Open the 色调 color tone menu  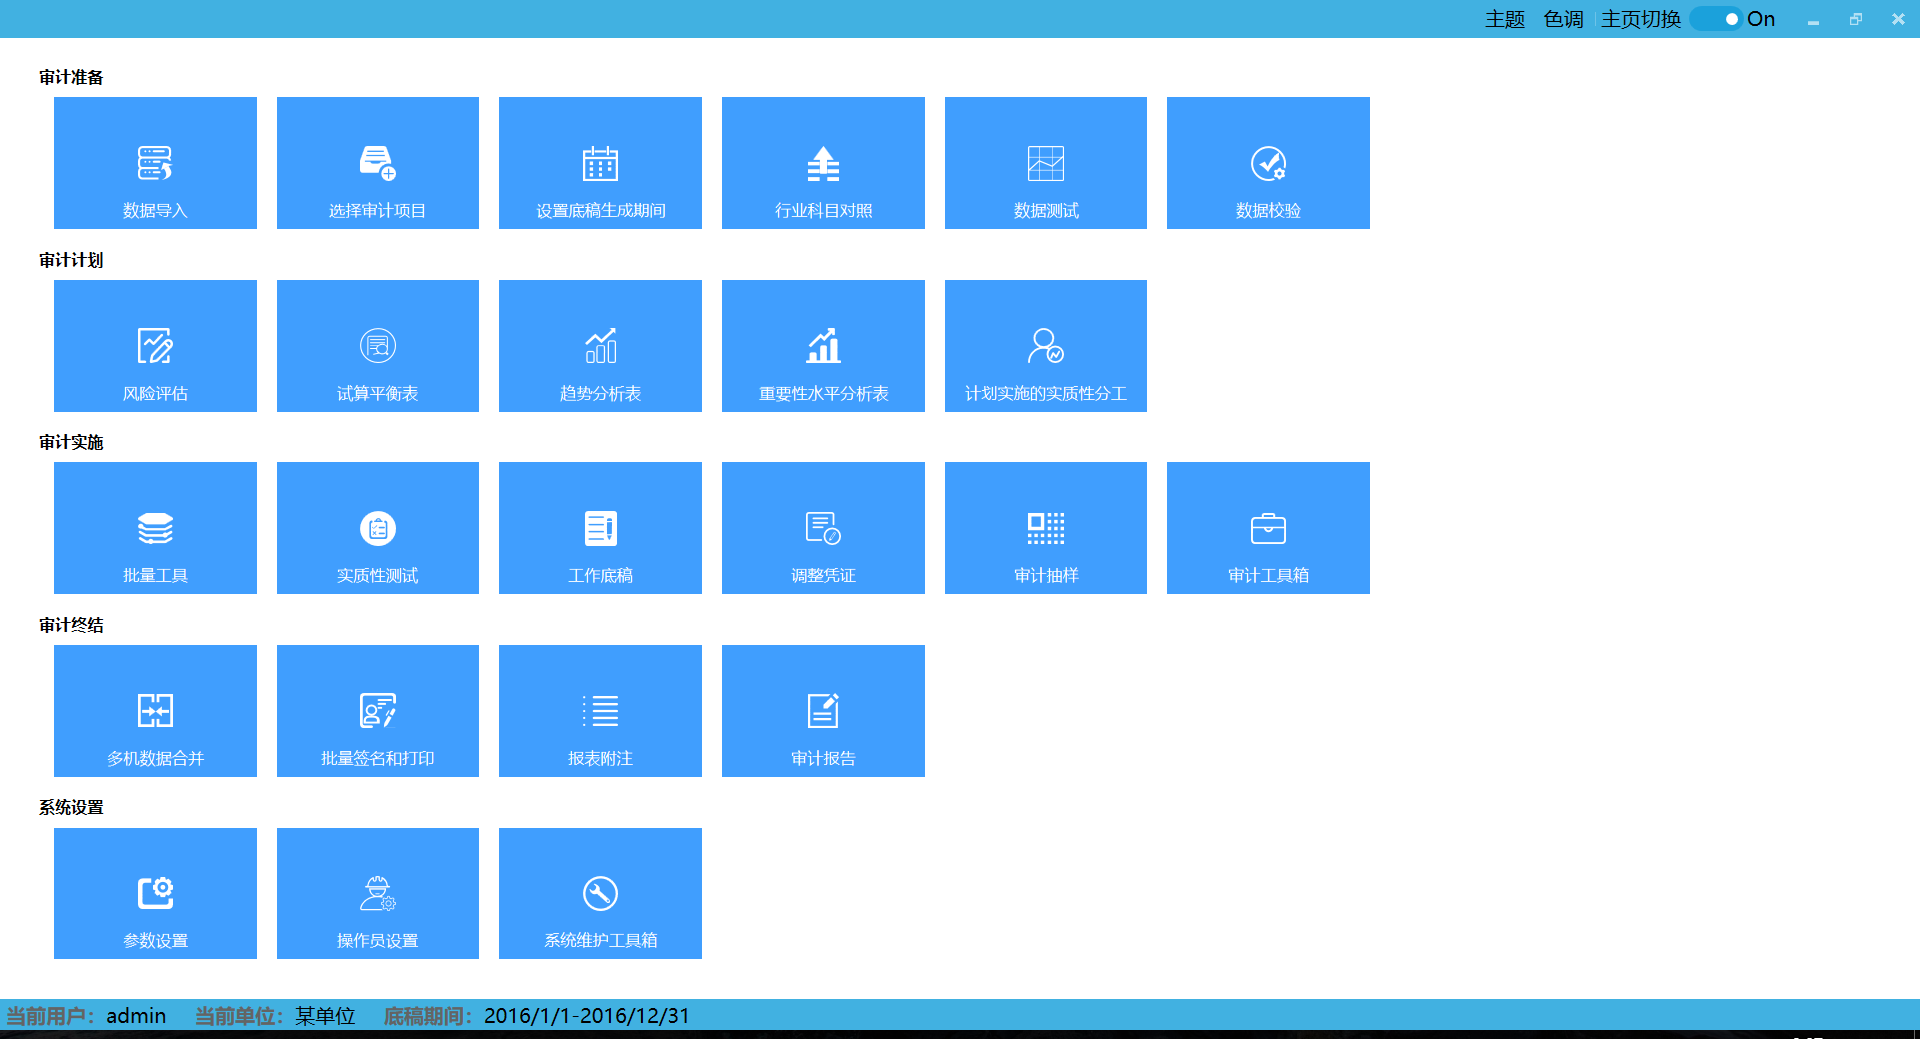[x=1563, y=18]
